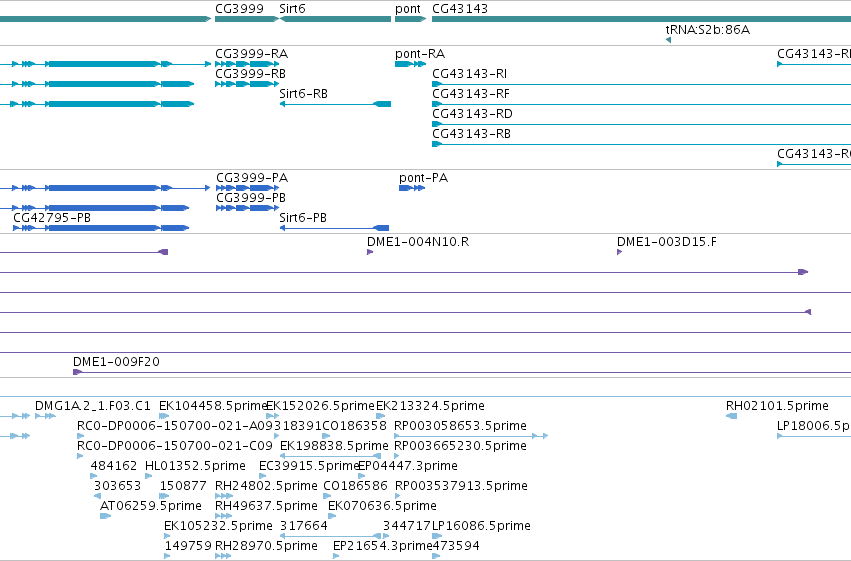Select the RH02101.5prime EST label
This screenshot has width=851, height=561.
777,406
